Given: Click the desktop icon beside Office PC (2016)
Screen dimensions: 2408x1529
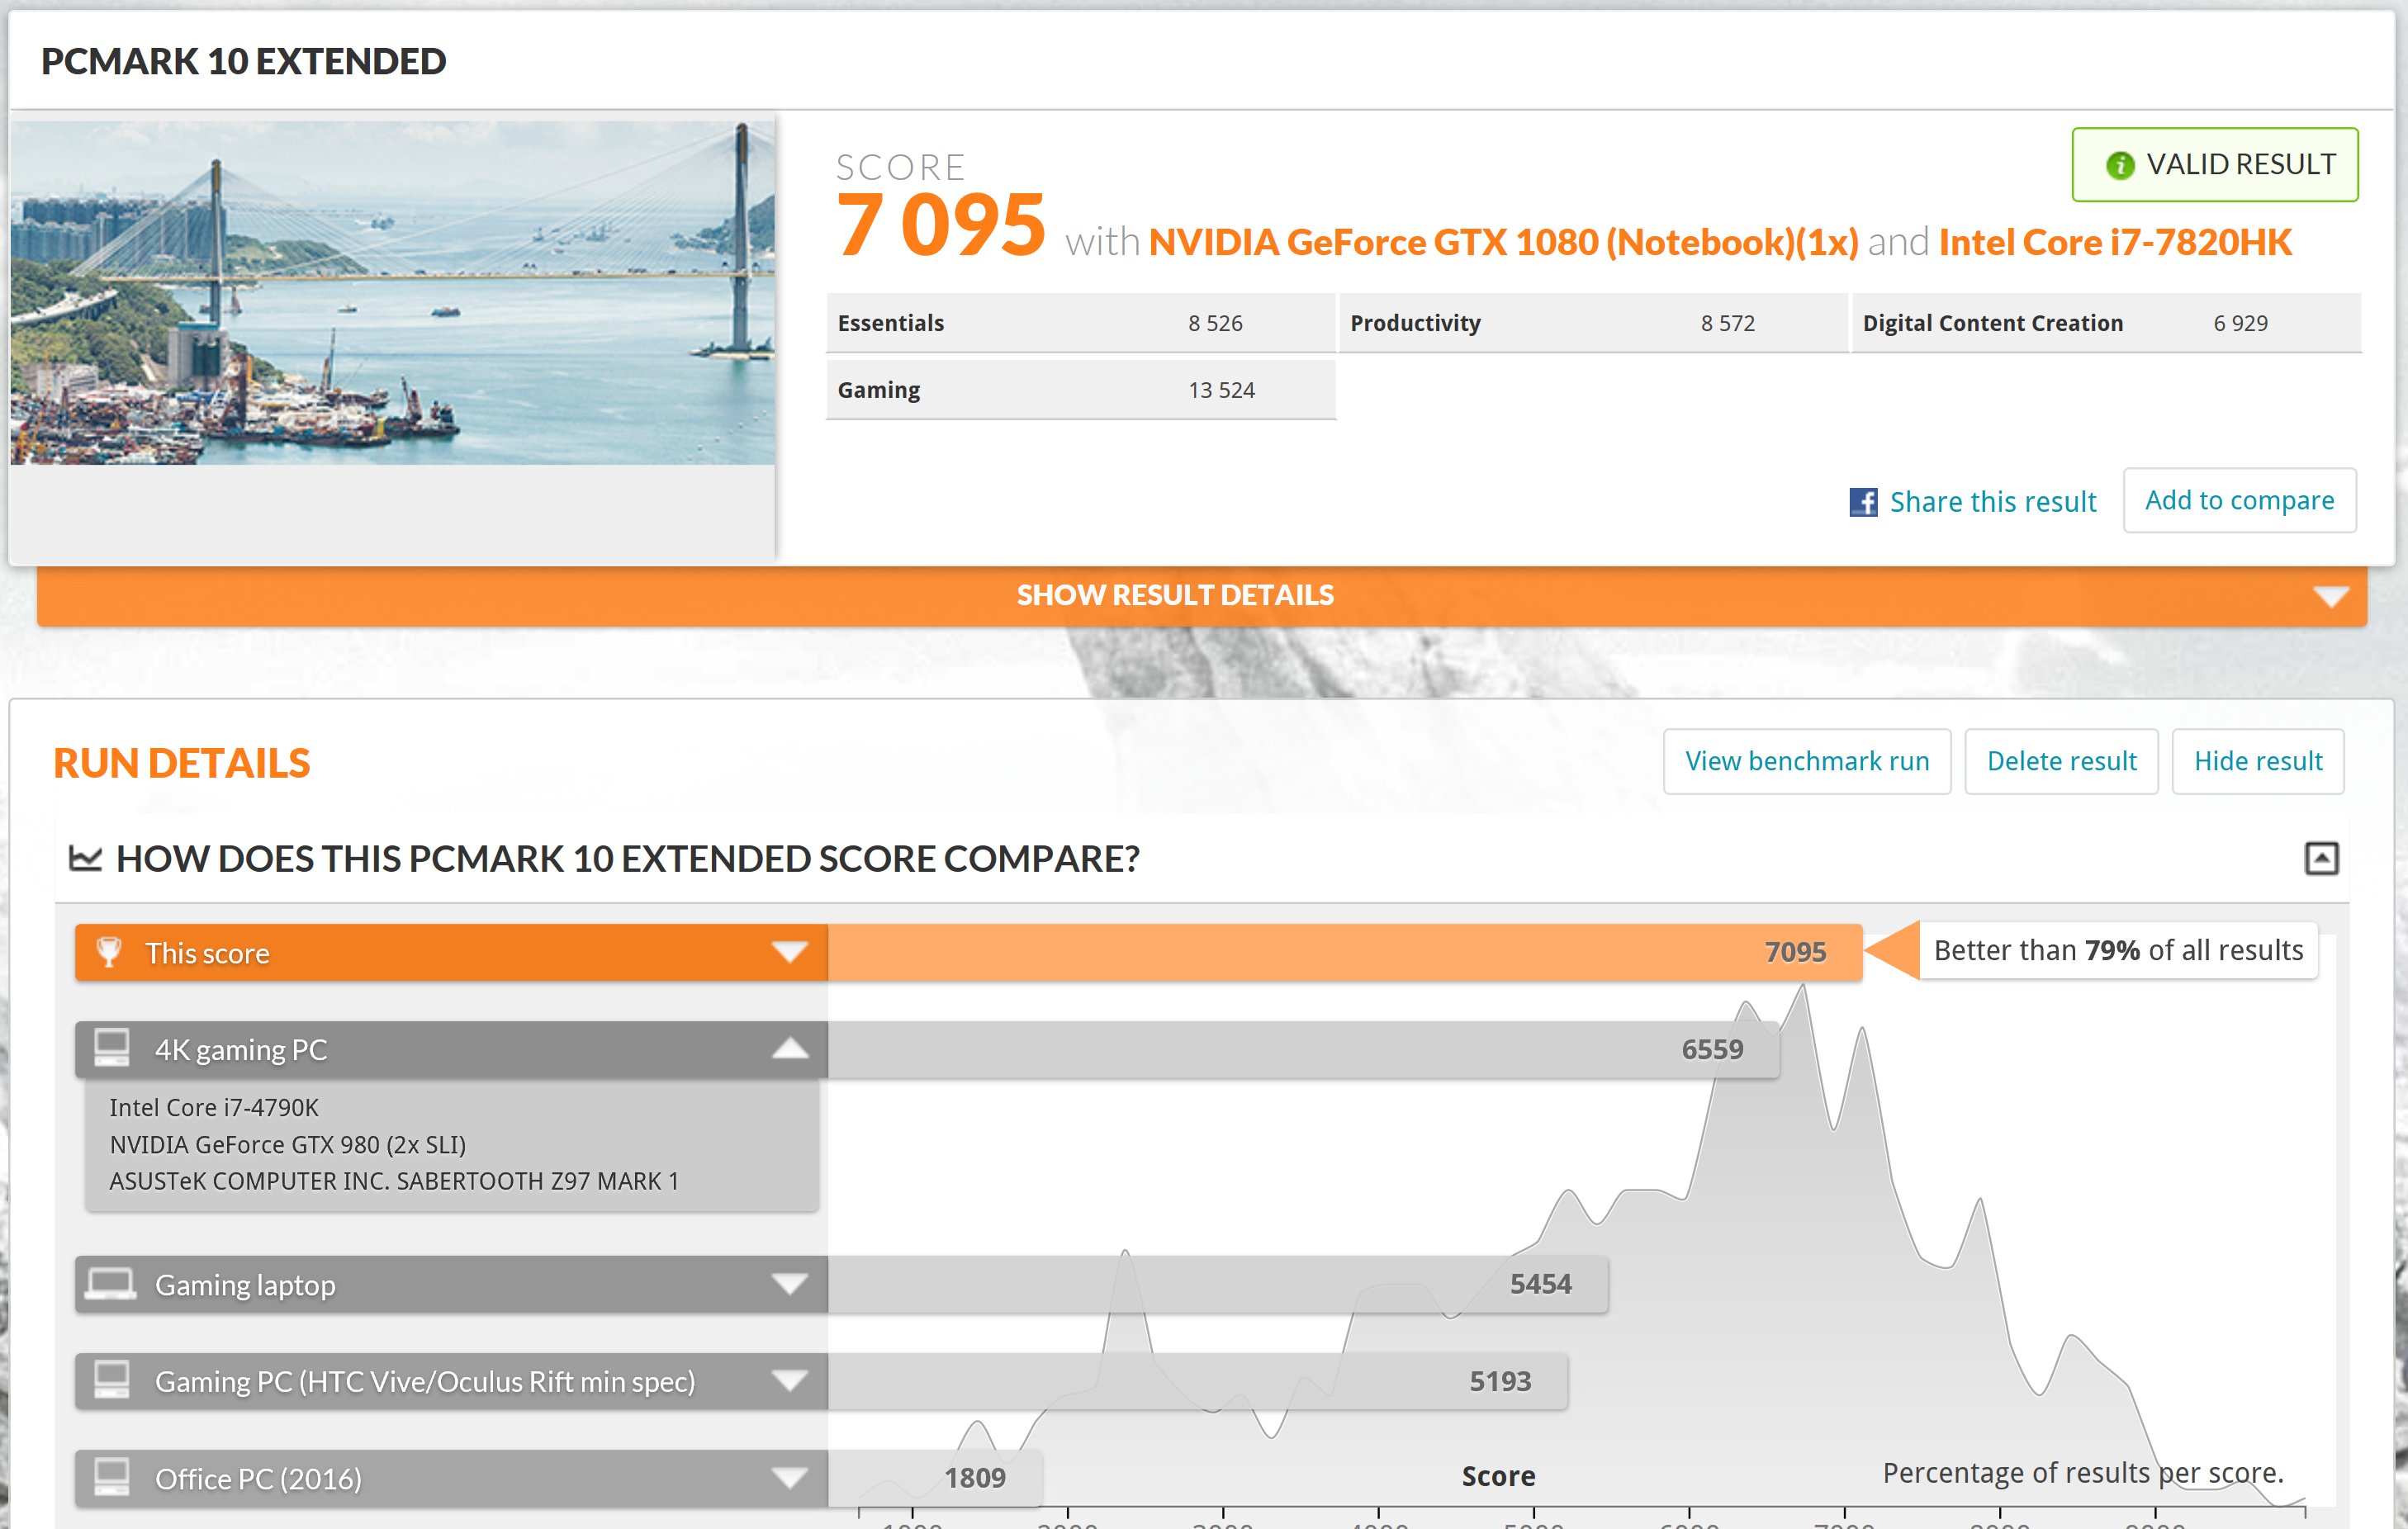Looking at the screenshot, I should tap(111, 1477).
